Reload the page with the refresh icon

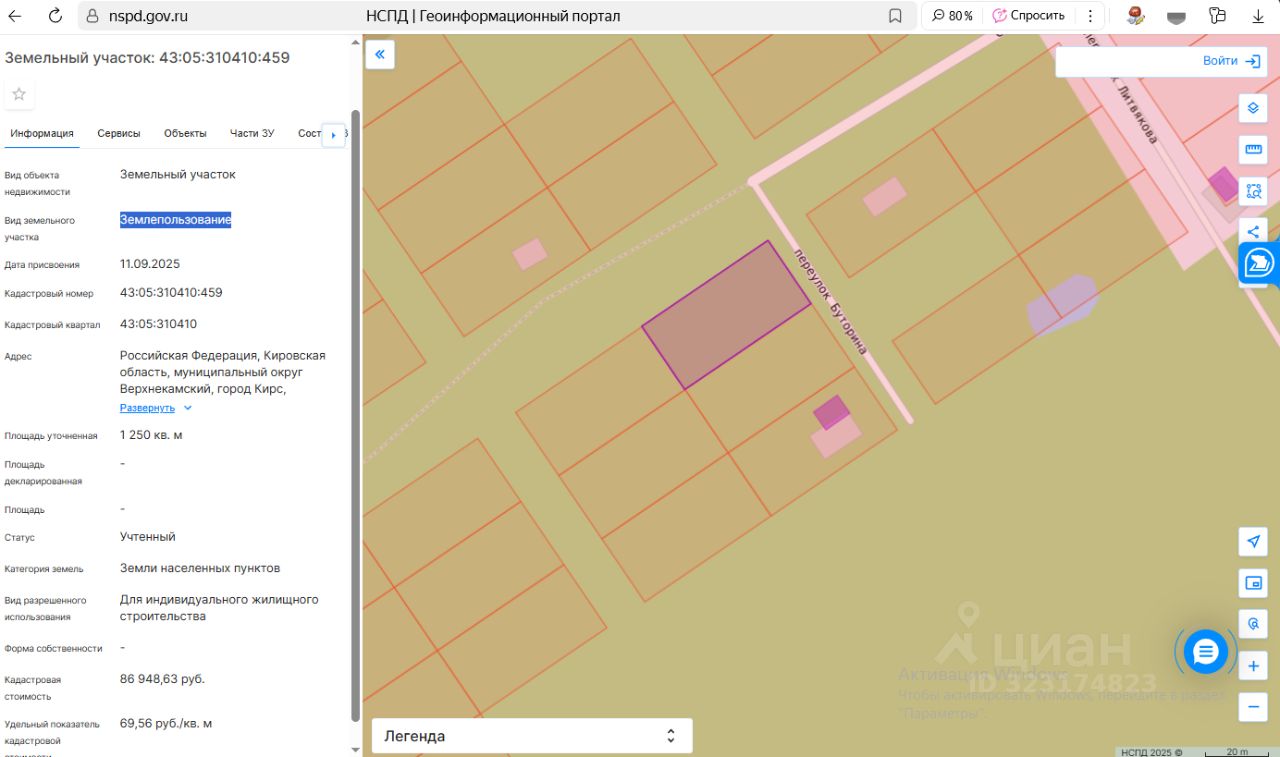coord(55,16)
